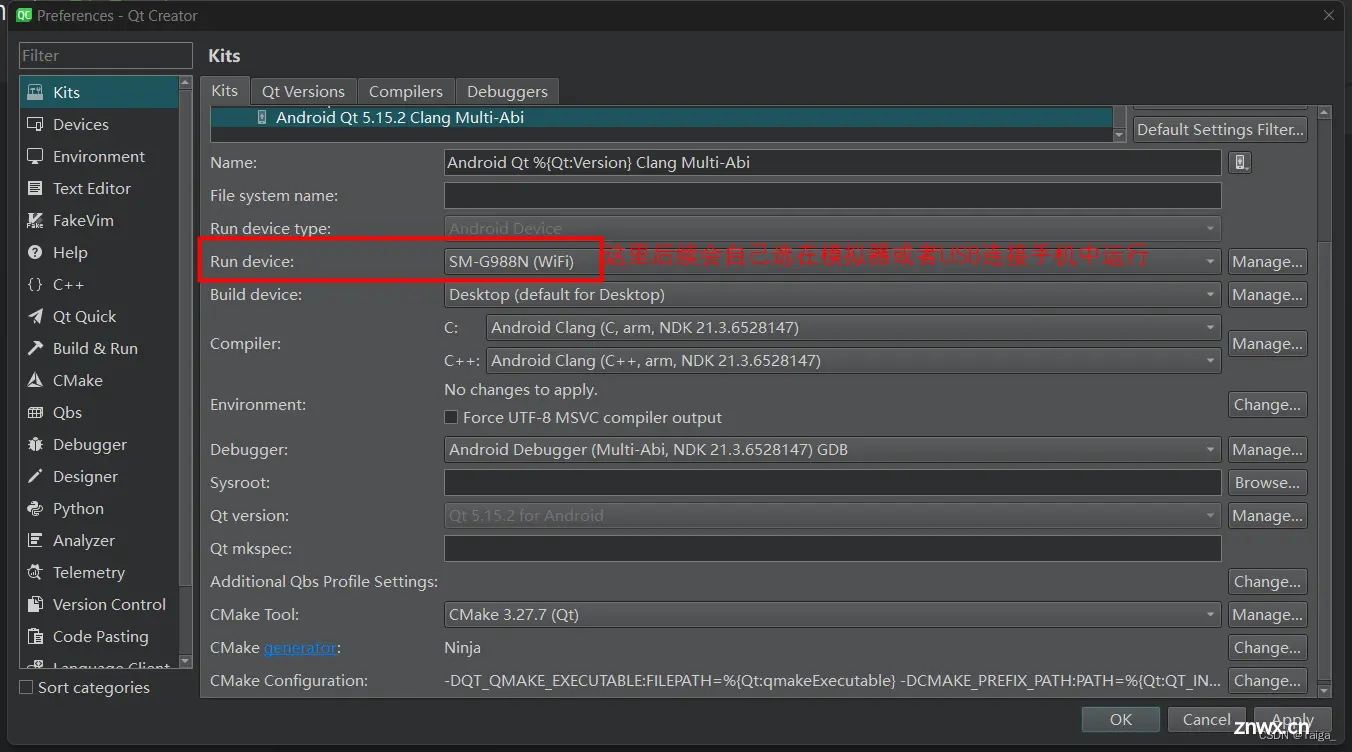Close the Preferences dialog
Viewport: 1352px width, 752px height.
coord(1328,15)
